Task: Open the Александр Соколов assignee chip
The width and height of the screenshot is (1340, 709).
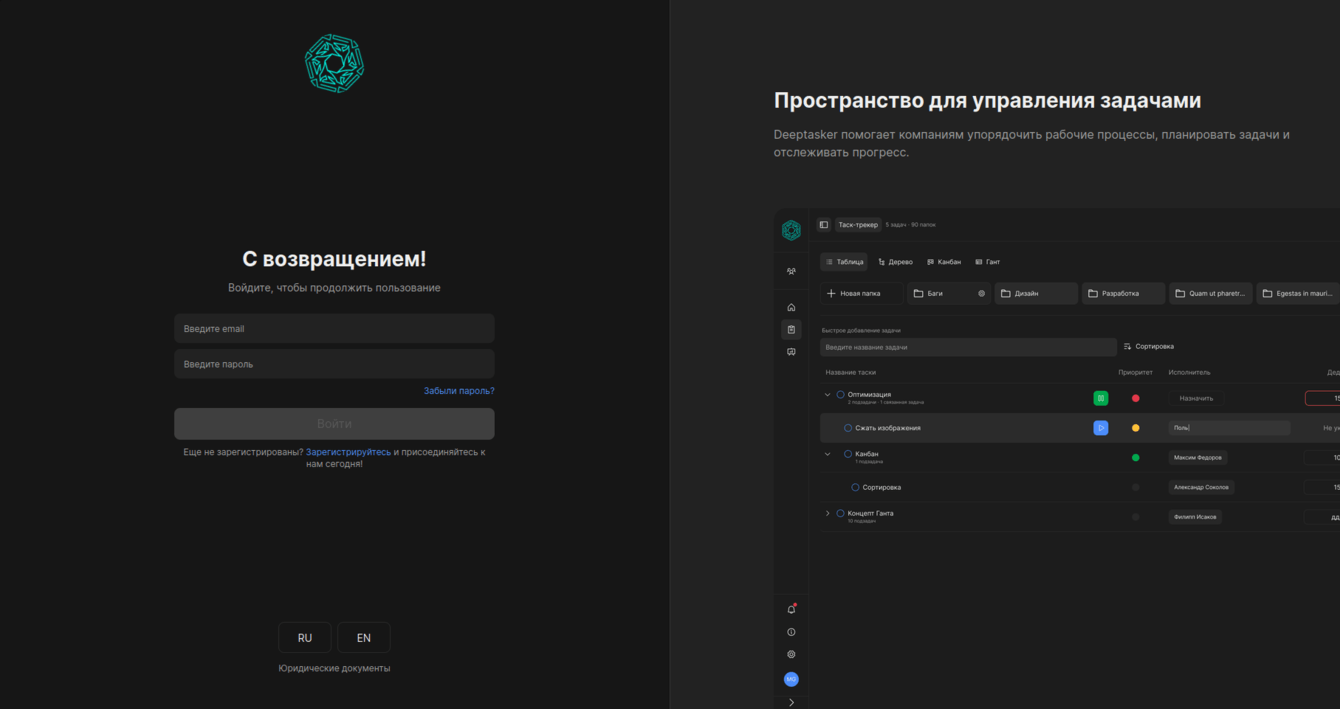Action: 1201,487
